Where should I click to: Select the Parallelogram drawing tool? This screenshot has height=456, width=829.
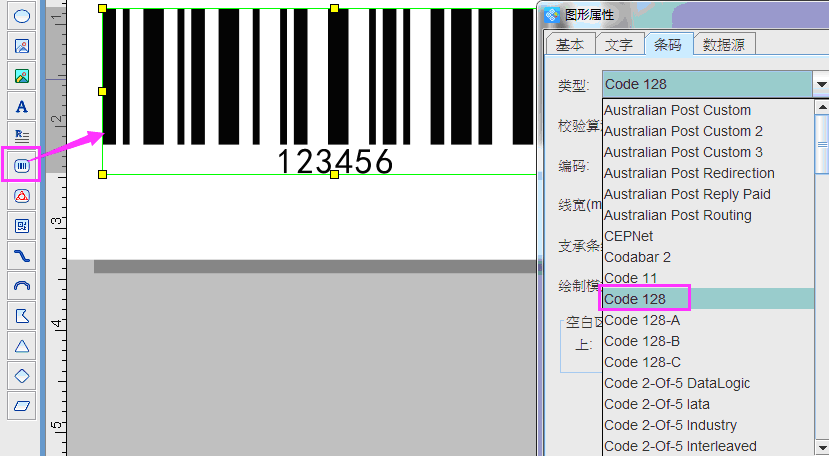(22, 406)
